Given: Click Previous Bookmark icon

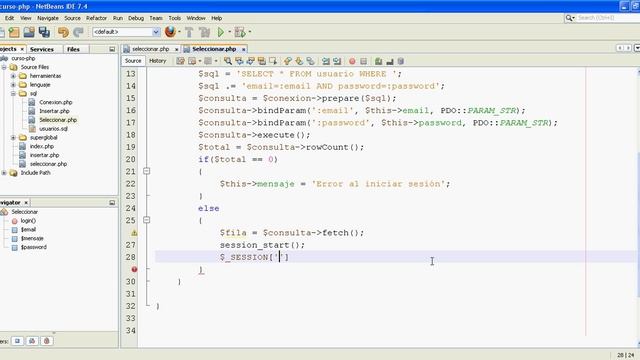Looking at the screenshot, I should [x=288, y=61].
